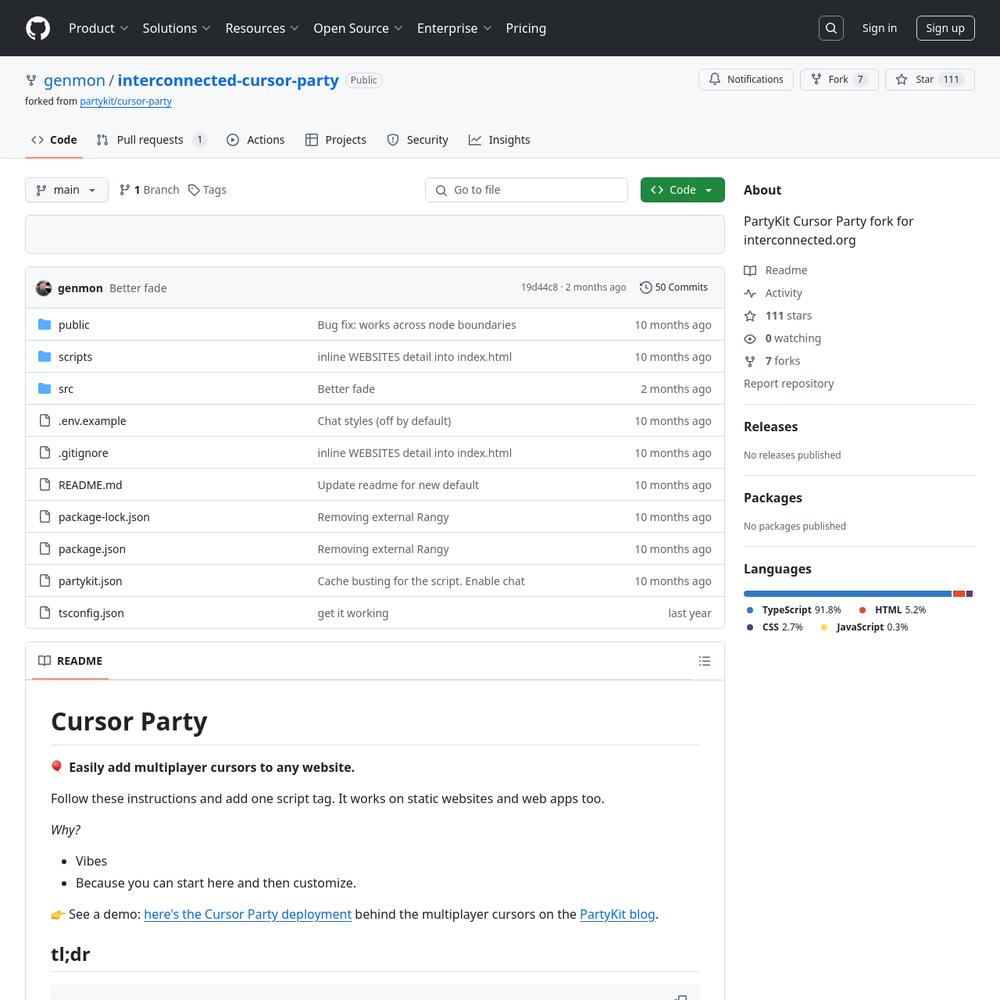Click the 50 Commits history icon
The image size is (1000, 1000).
[646, 288]
